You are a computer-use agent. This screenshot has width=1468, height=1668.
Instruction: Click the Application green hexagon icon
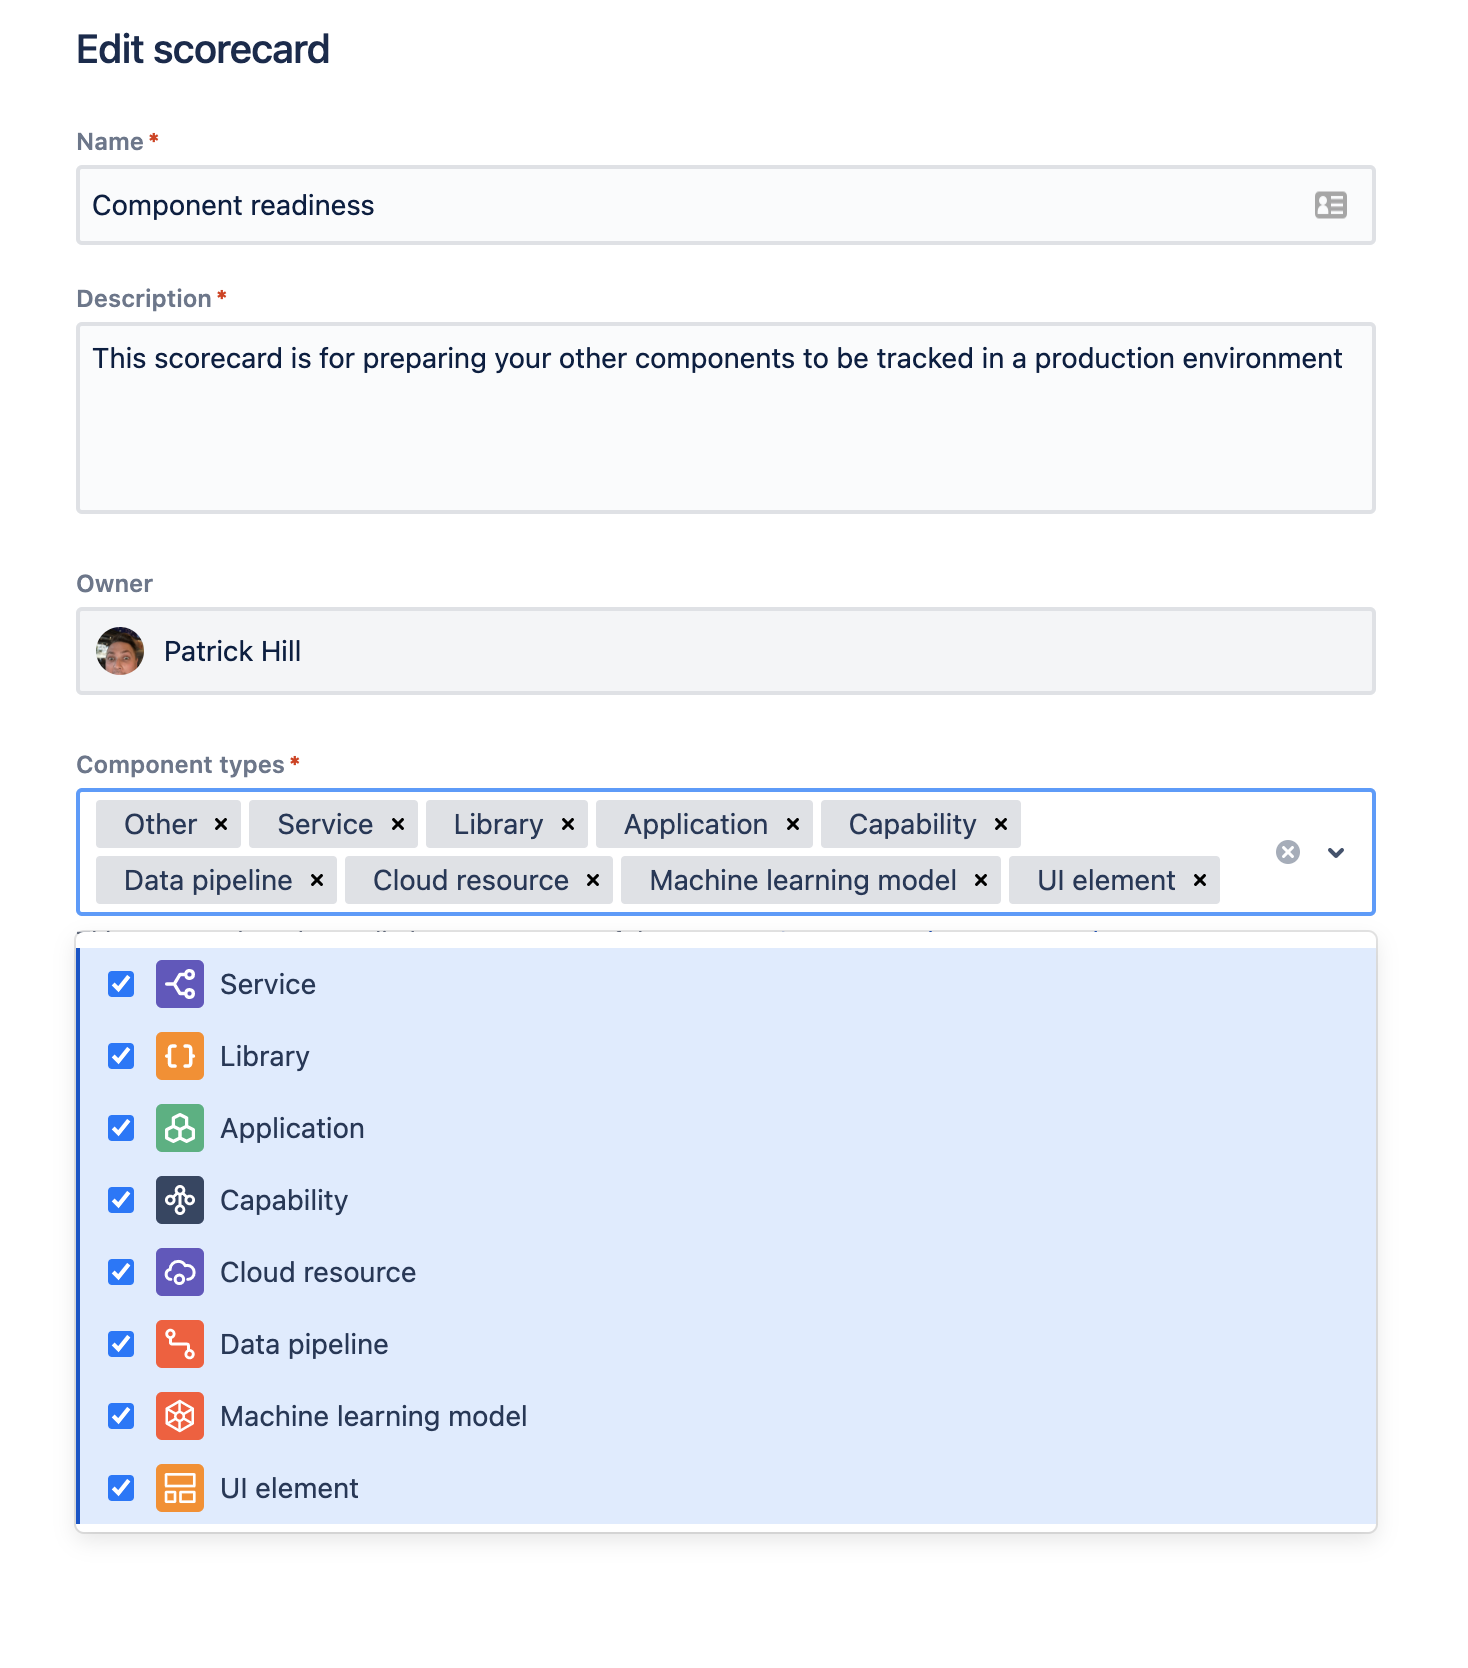pos(180,1128)
